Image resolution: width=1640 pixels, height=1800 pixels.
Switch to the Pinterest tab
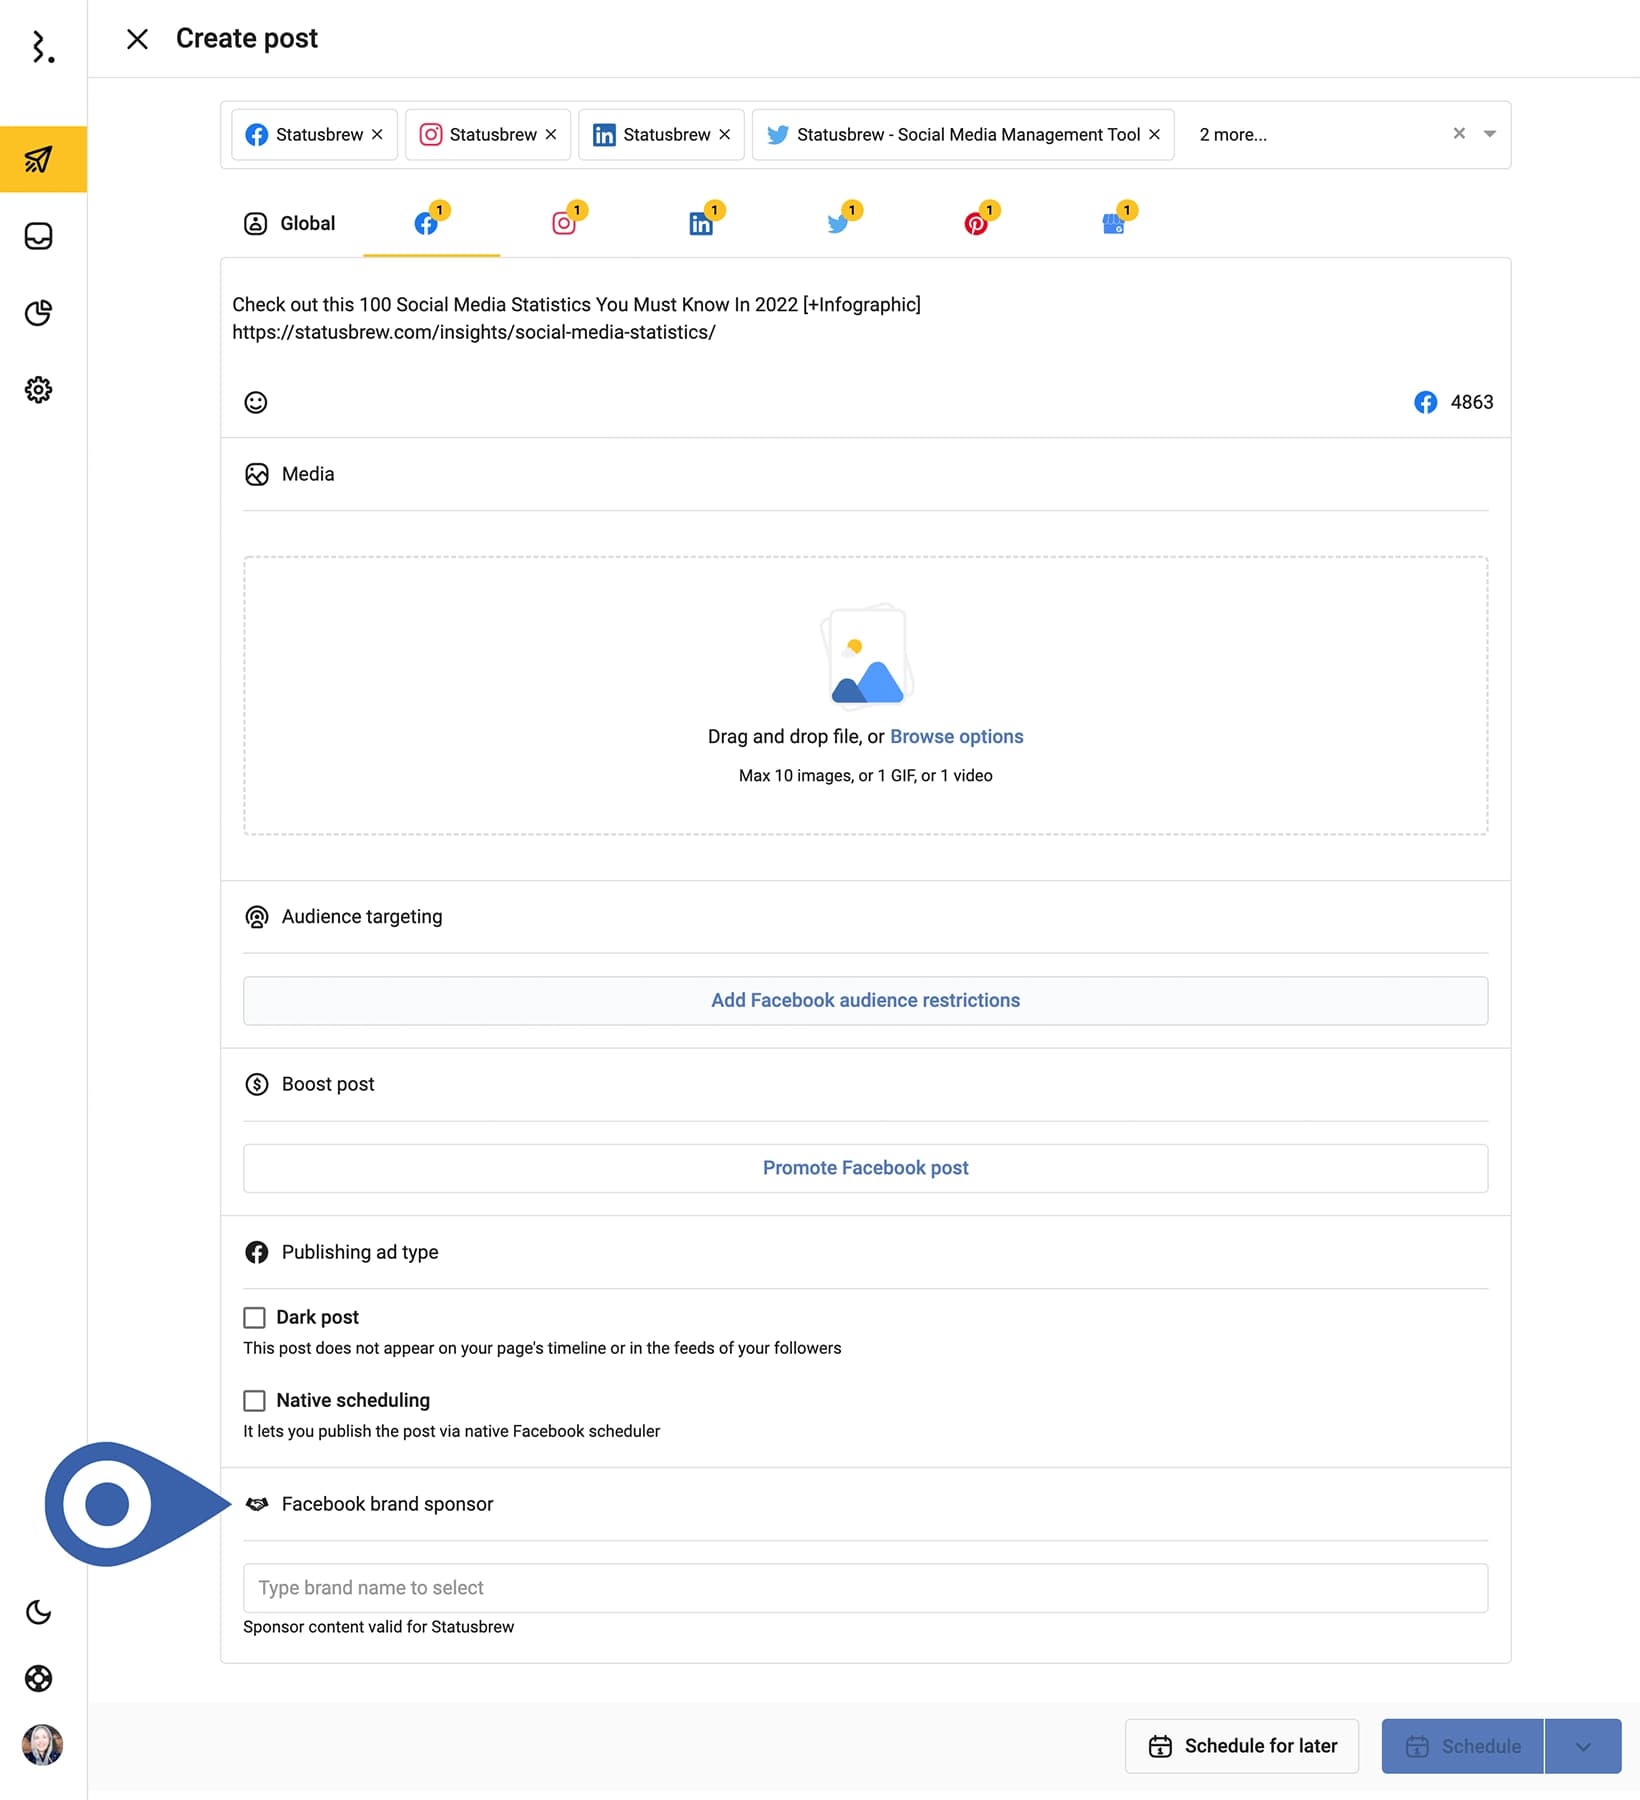point(980,220)
